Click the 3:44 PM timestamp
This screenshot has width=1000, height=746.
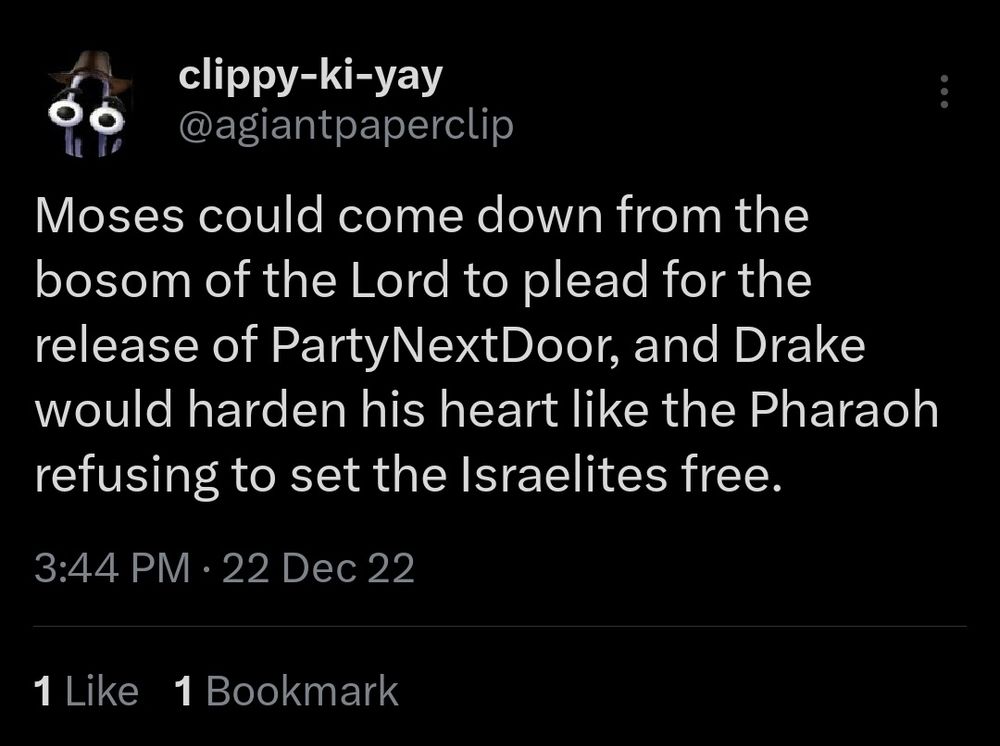pyautogui.click(x=112, y=567)
